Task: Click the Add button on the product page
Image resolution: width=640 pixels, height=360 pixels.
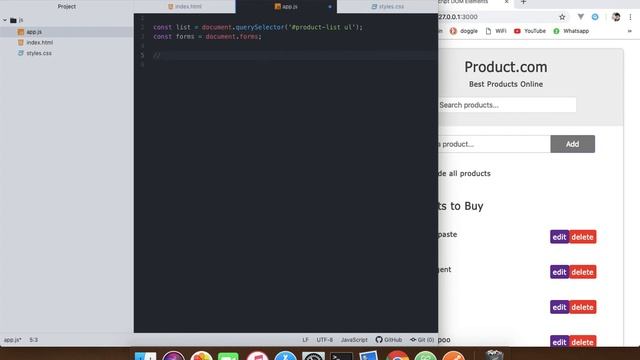Action: tap(572, 144)
